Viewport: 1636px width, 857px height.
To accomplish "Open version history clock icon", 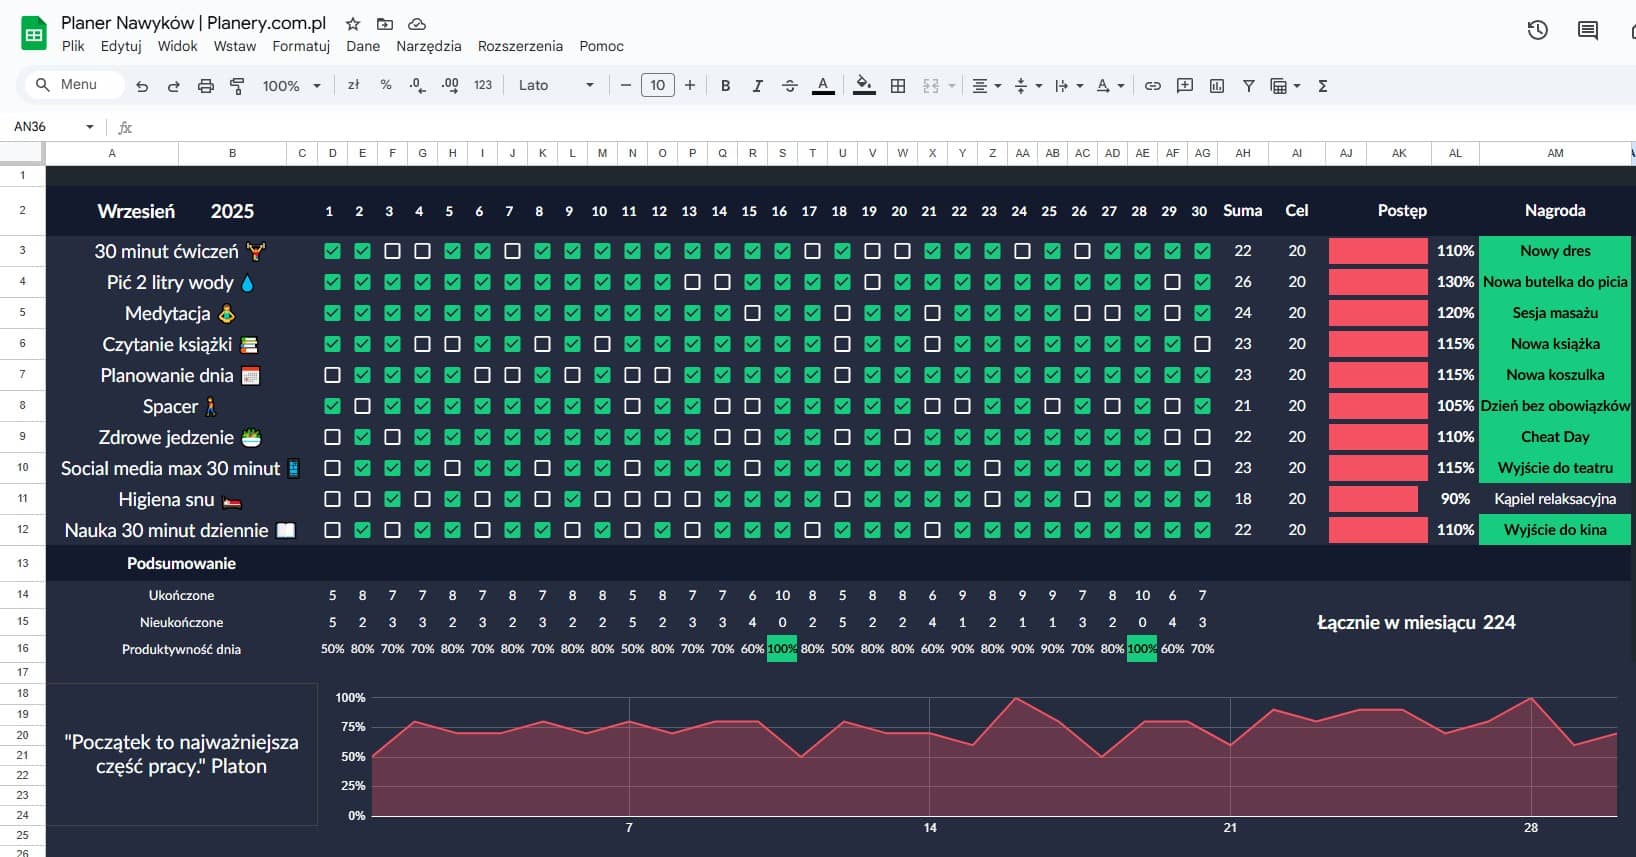I will click(x=1537, y=30).
